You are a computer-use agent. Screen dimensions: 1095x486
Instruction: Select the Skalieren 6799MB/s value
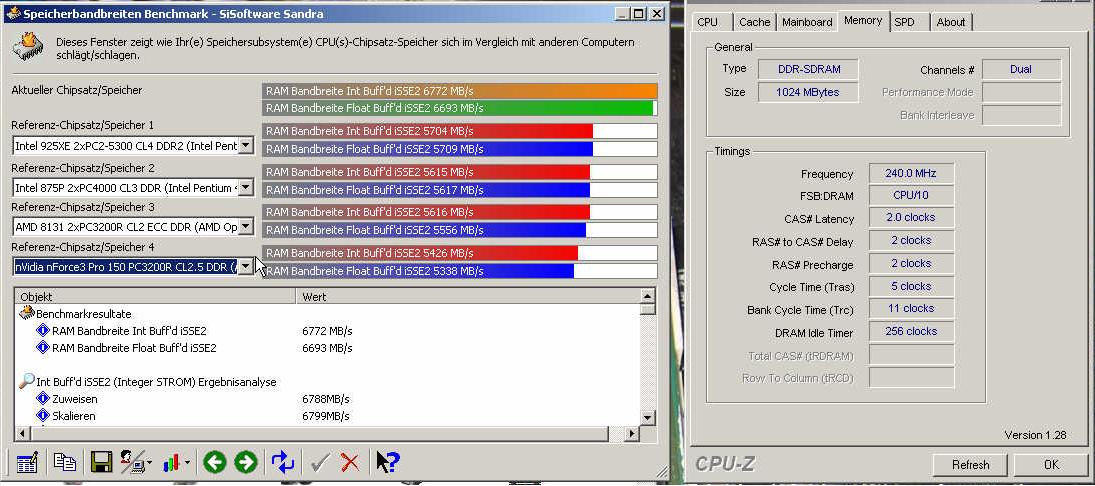[325, 416]
